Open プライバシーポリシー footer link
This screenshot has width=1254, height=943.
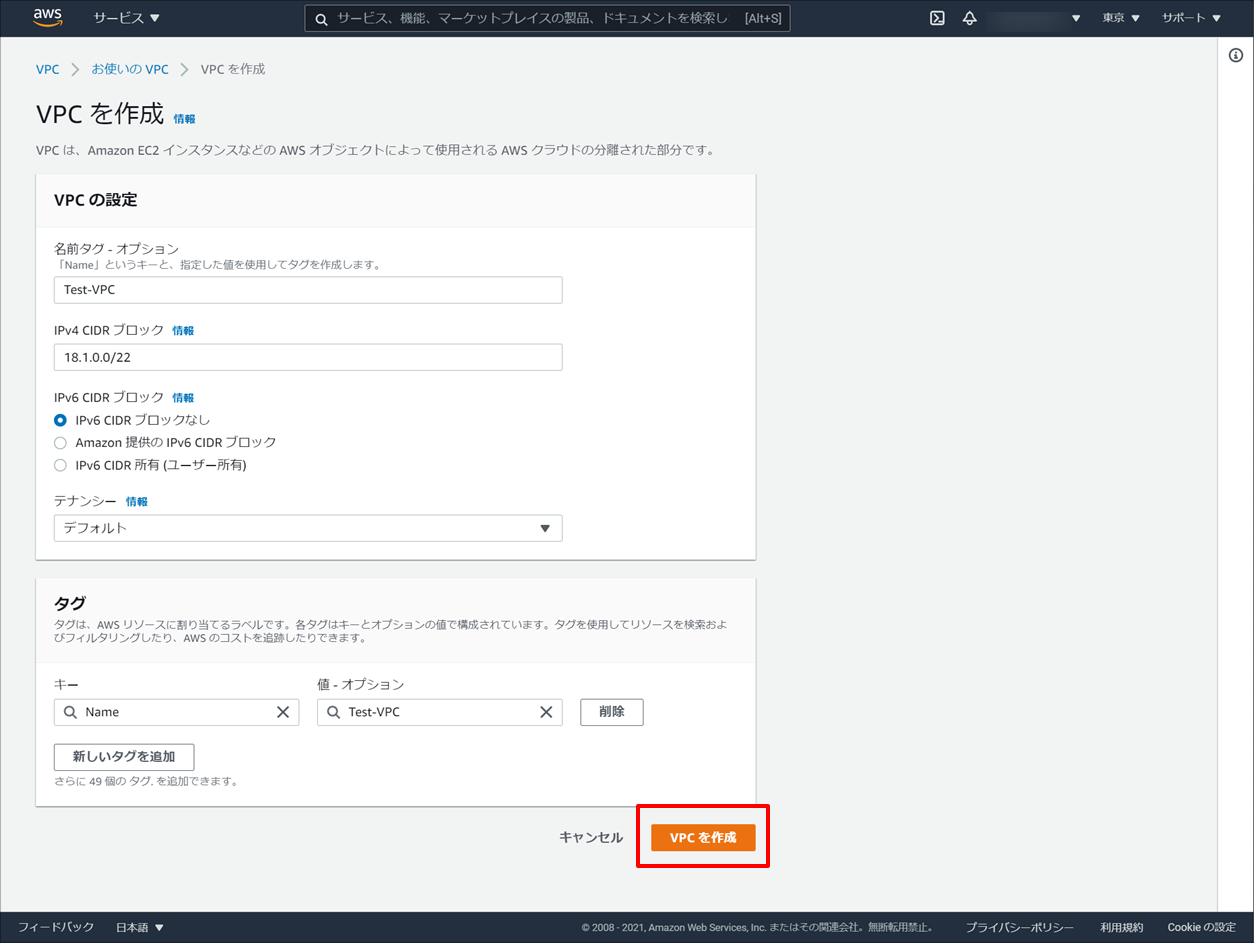point(1019,927)
